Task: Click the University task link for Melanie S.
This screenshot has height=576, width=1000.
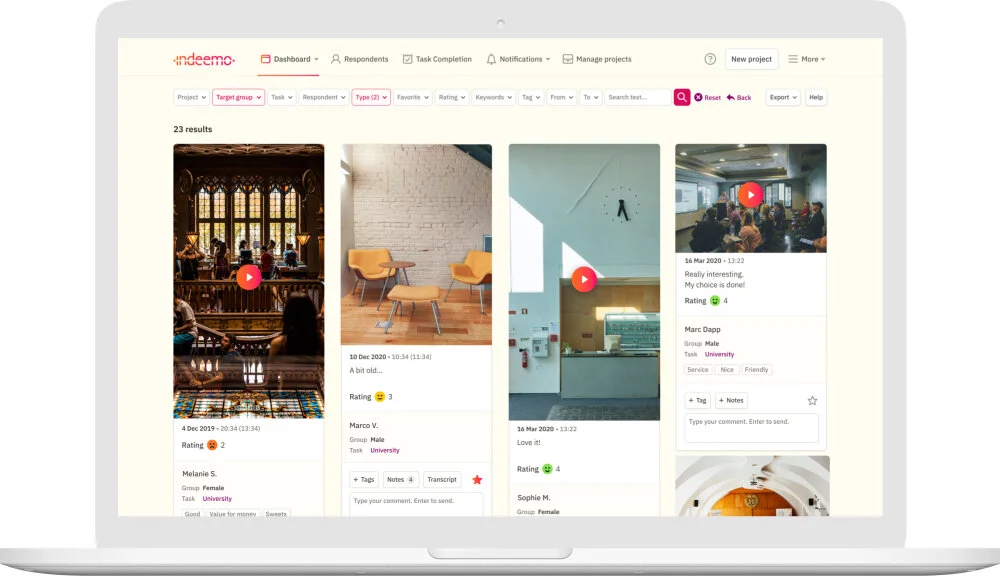Action: pos(217,499)
